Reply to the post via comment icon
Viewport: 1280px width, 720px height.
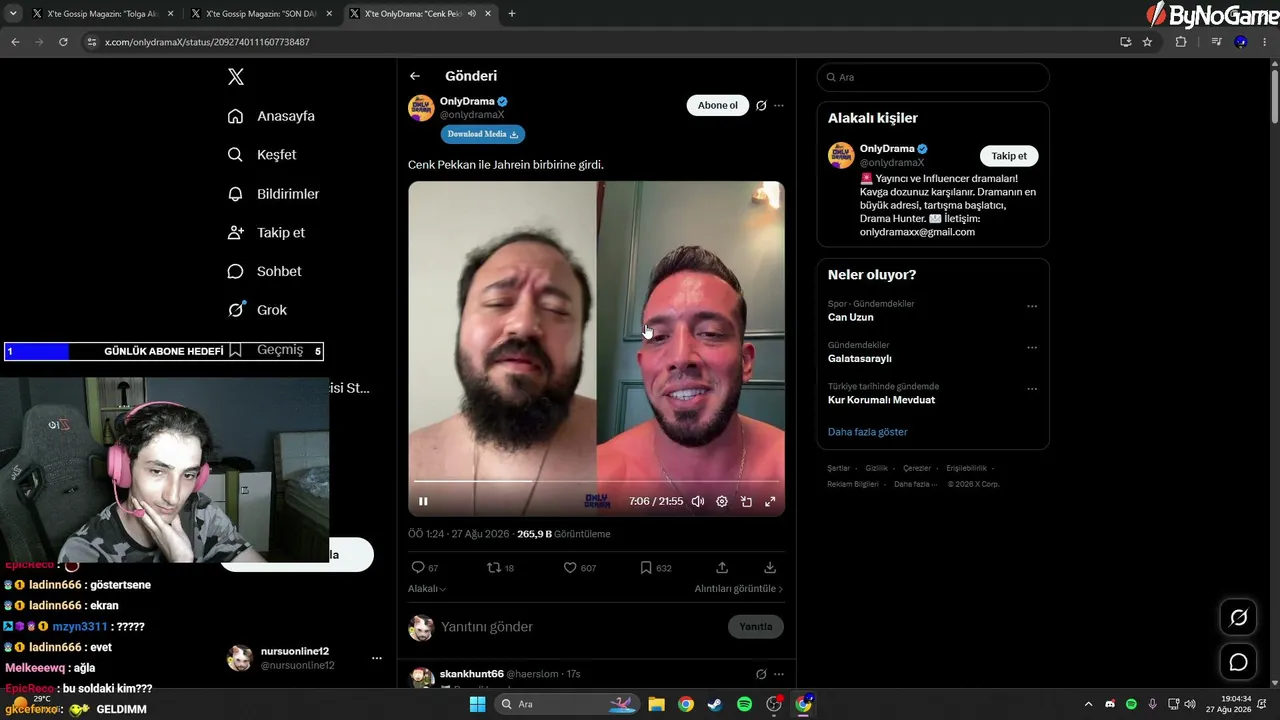pos(418,567)
